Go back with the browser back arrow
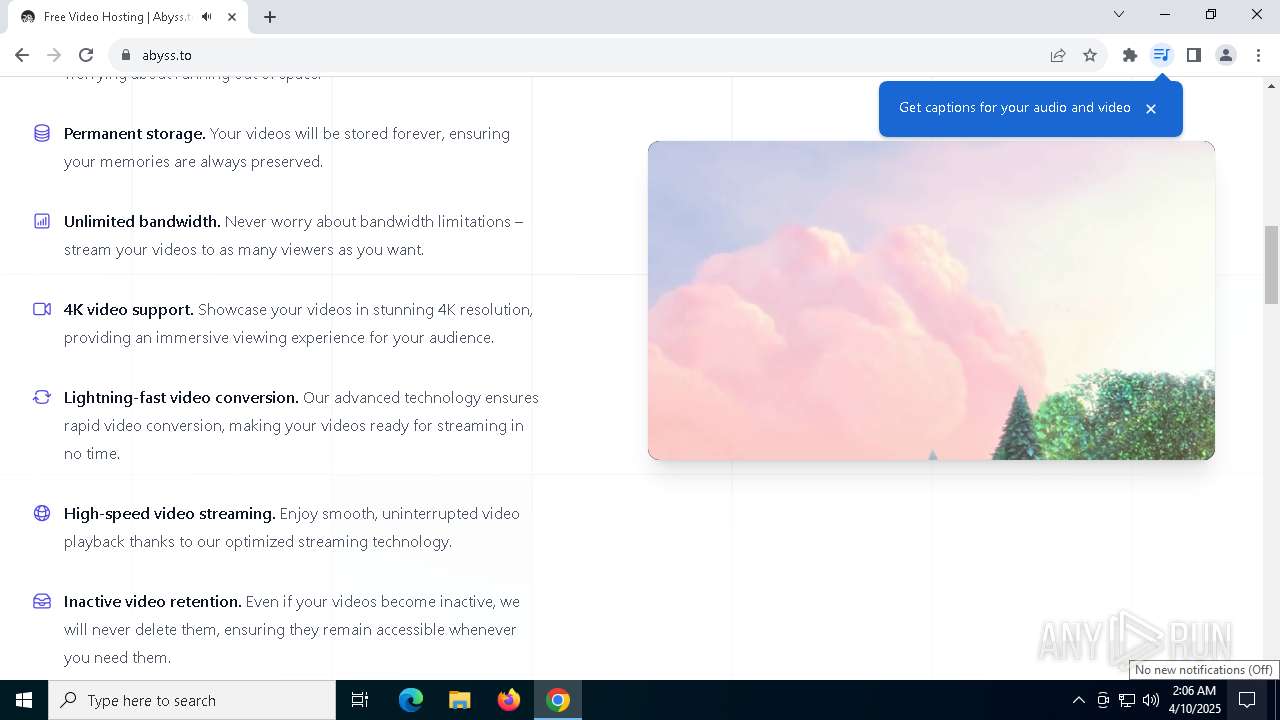1280x720 pixels. click(x=22, y=55)
